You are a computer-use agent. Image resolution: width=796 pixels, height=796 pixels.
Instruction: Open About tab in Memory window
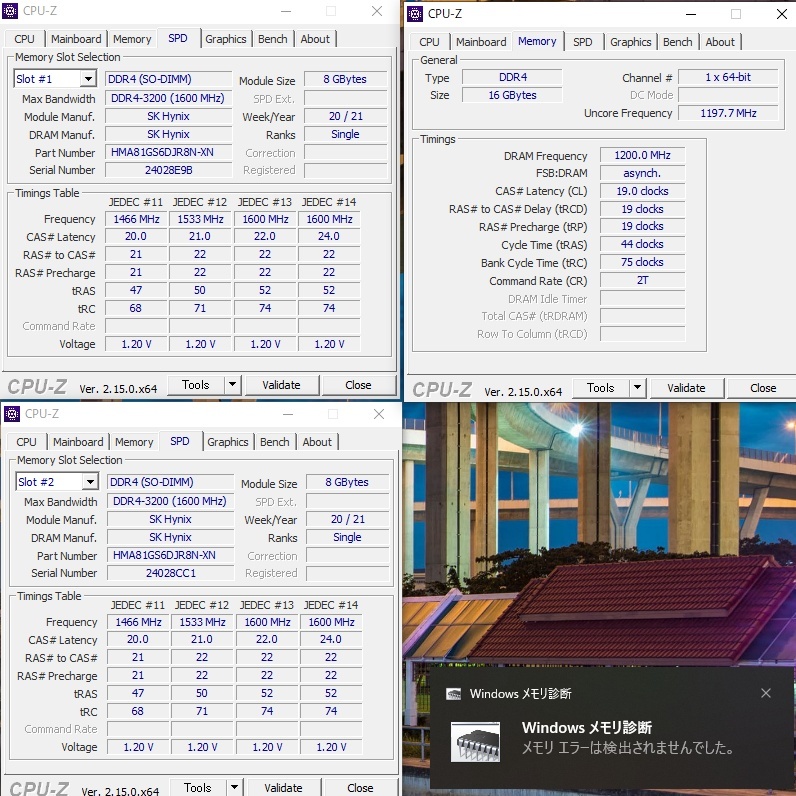coord(720,42)
